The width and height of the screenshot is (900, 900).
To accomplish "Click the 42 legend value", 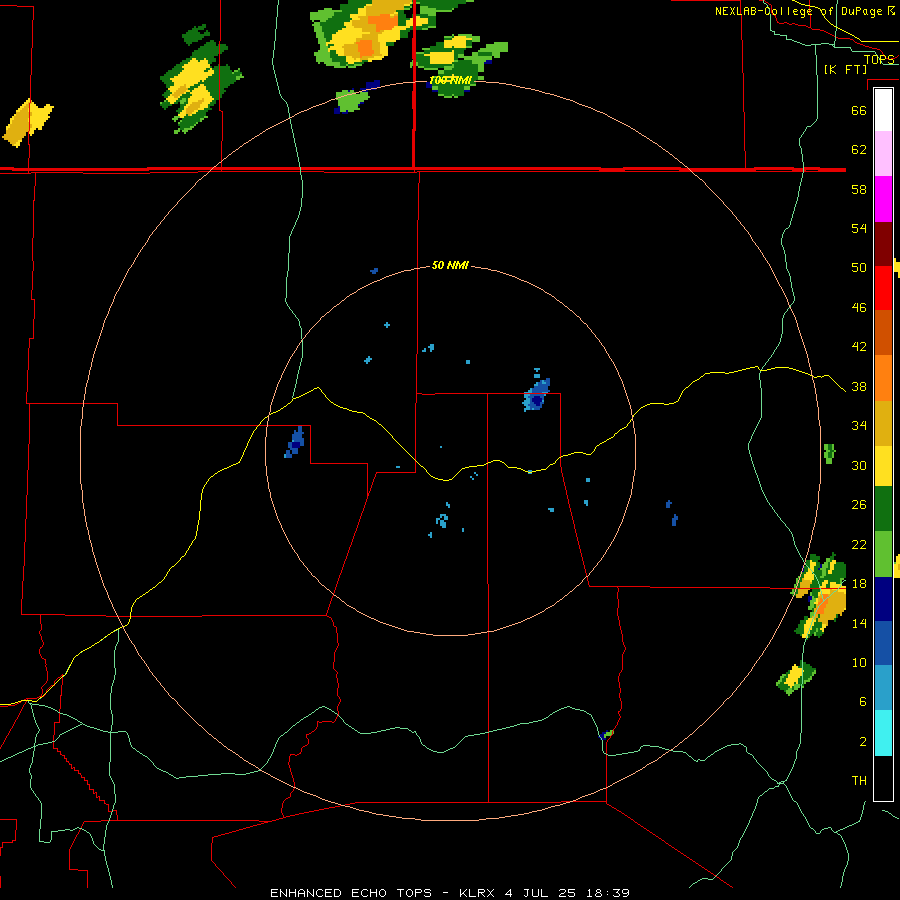I will (859, 347).
